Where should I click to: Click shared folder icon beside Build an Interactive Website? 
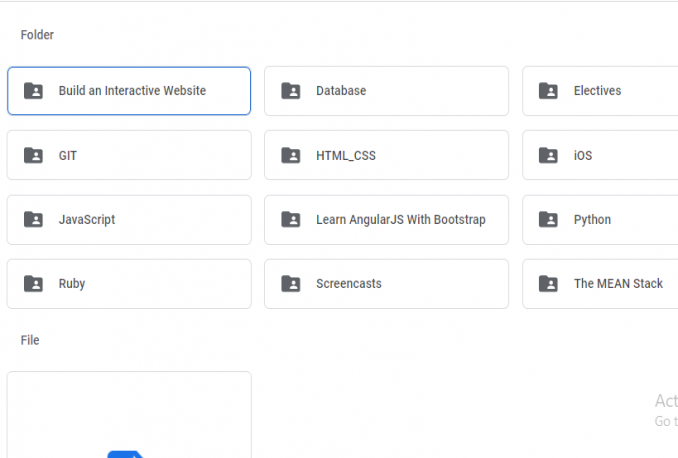pyautogui.click(x=33, y=91)
